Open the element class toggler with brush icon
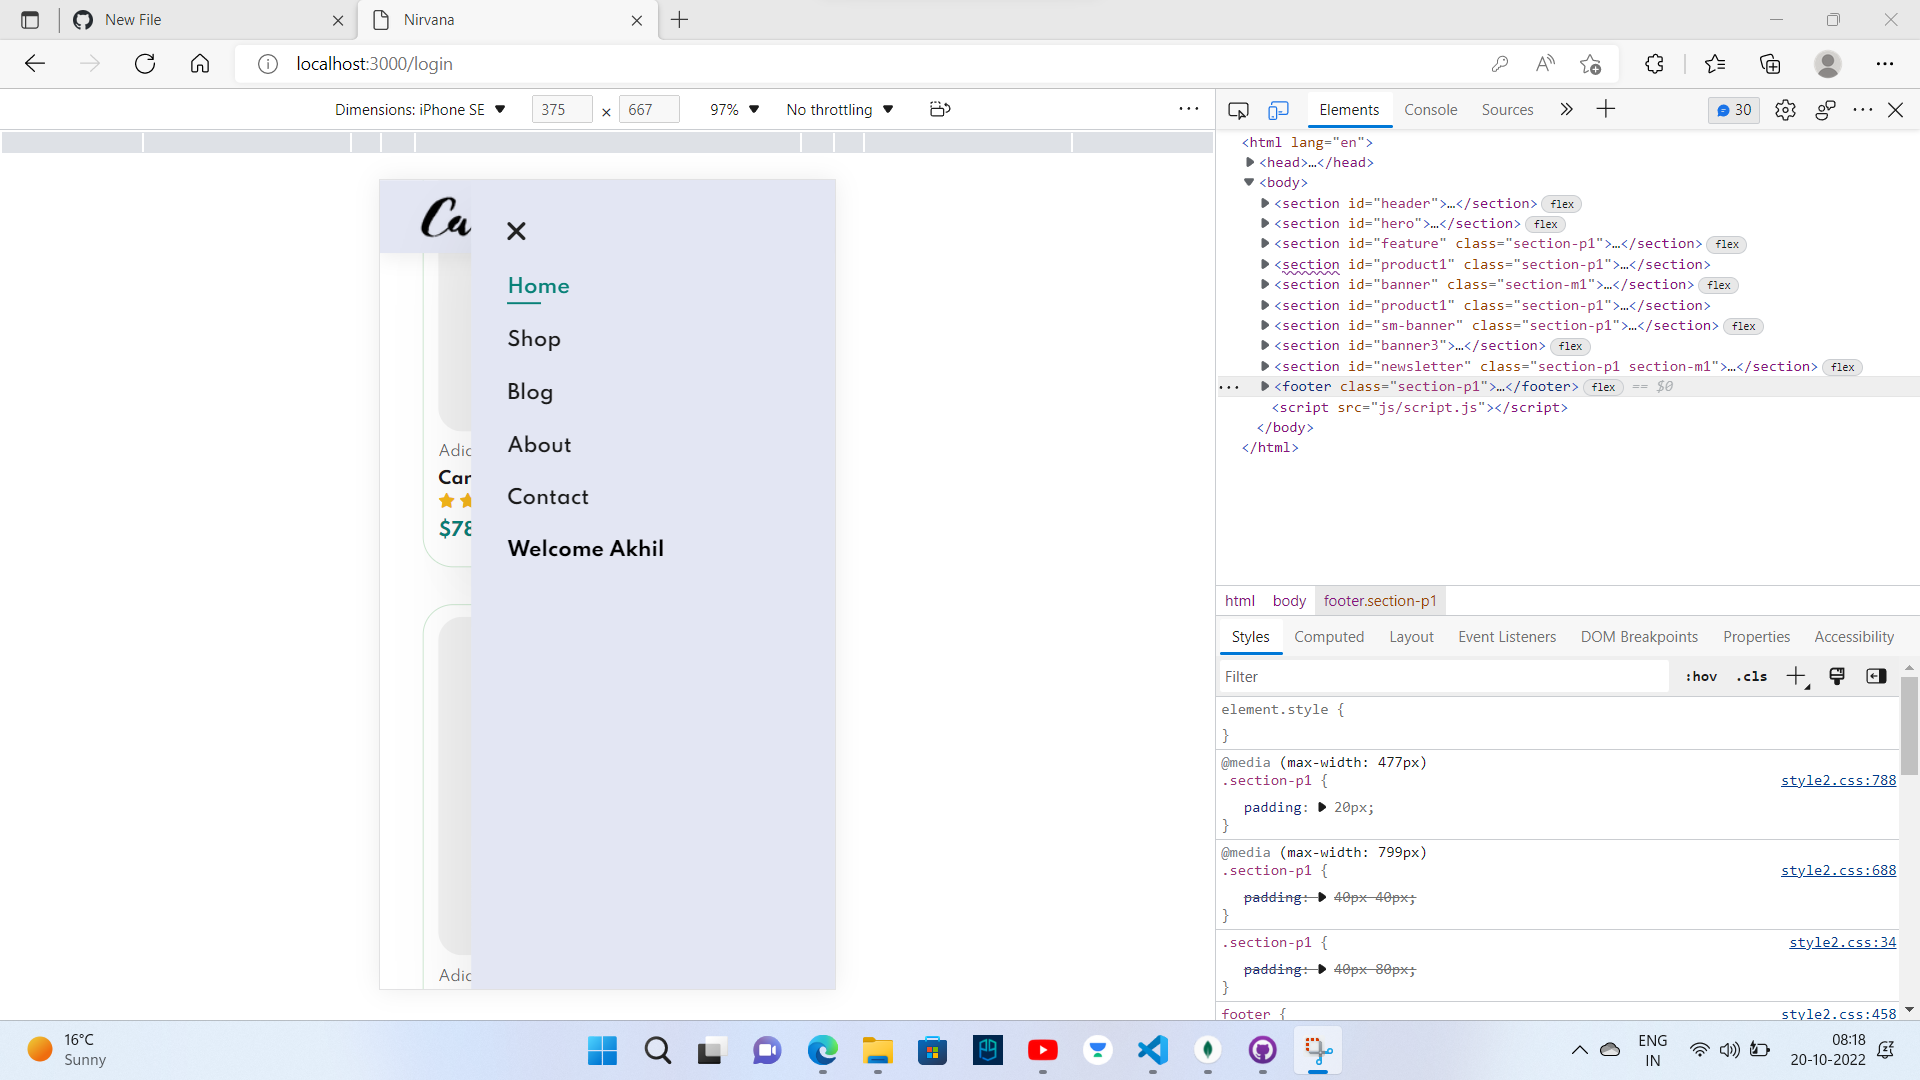The width and height of the screenshot is (1920, 1080). tap(1837, 676)
